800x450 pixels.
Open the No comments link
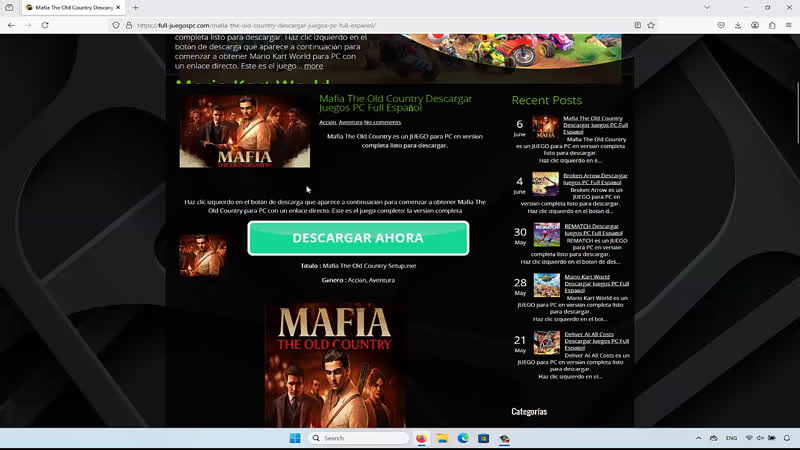[x=382, y=122]
